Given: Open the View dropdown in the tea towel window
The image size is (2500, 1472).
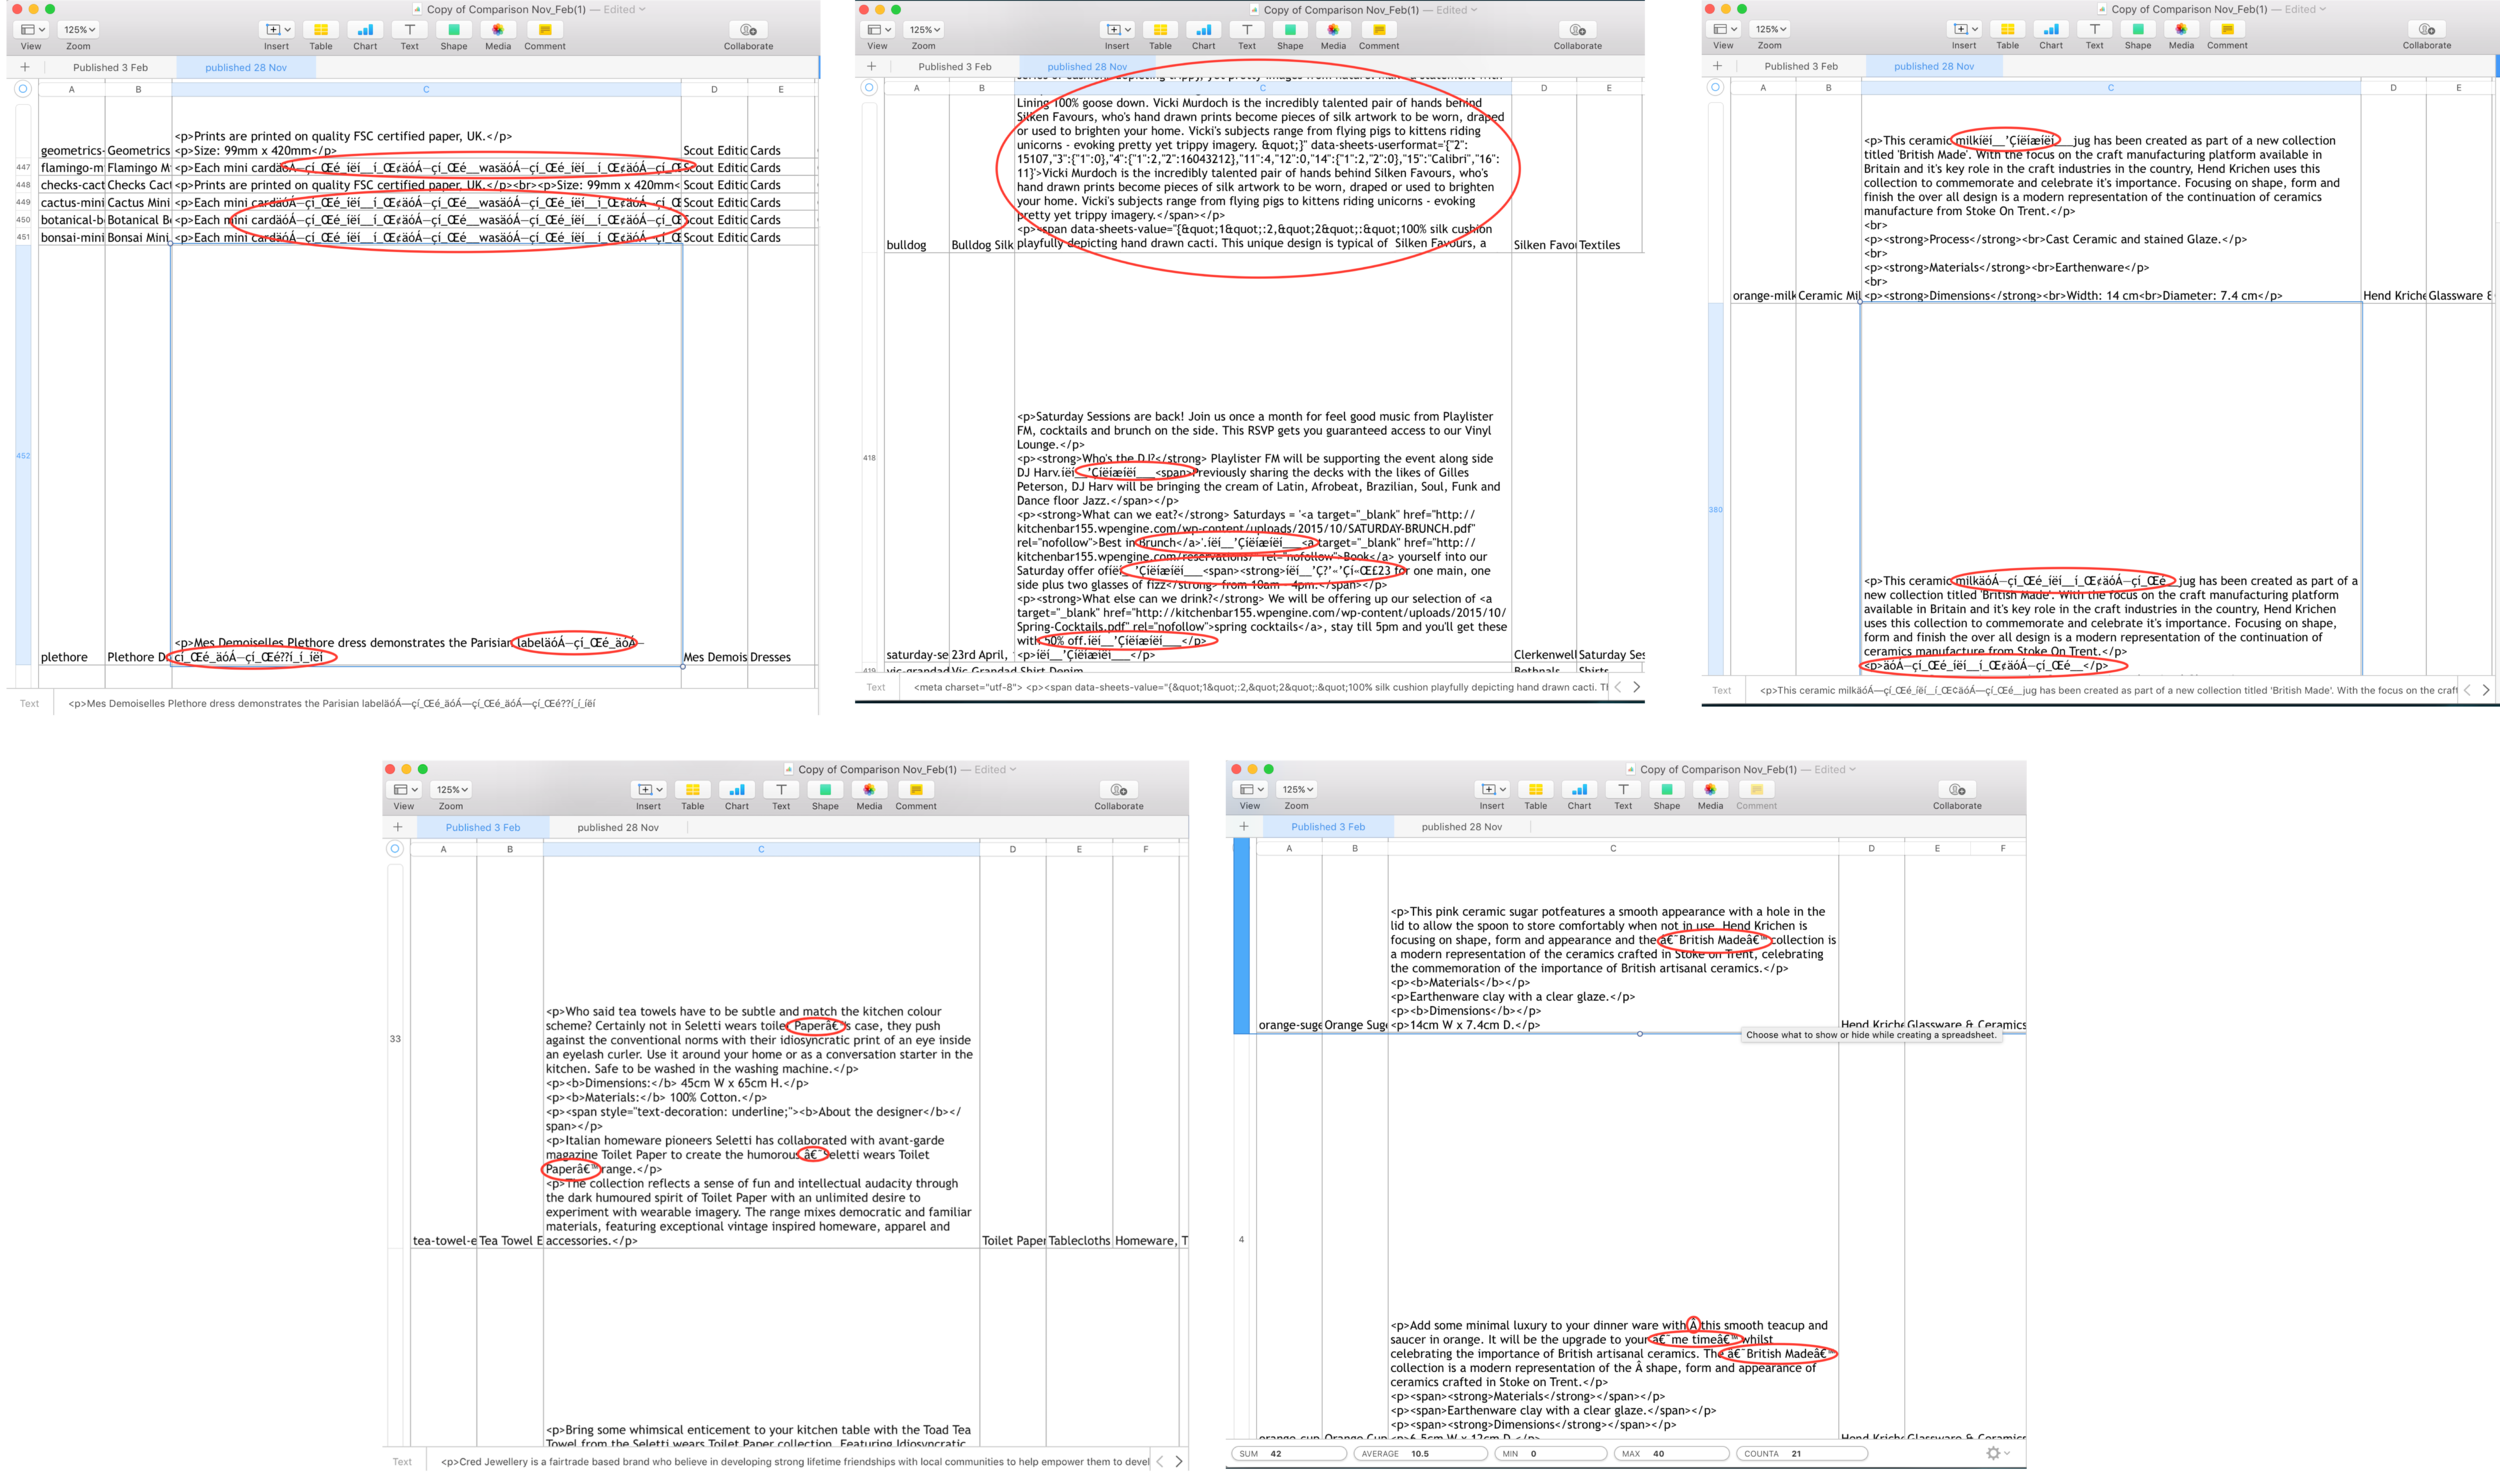Looking at the screenshot, I should pos(404,790).
